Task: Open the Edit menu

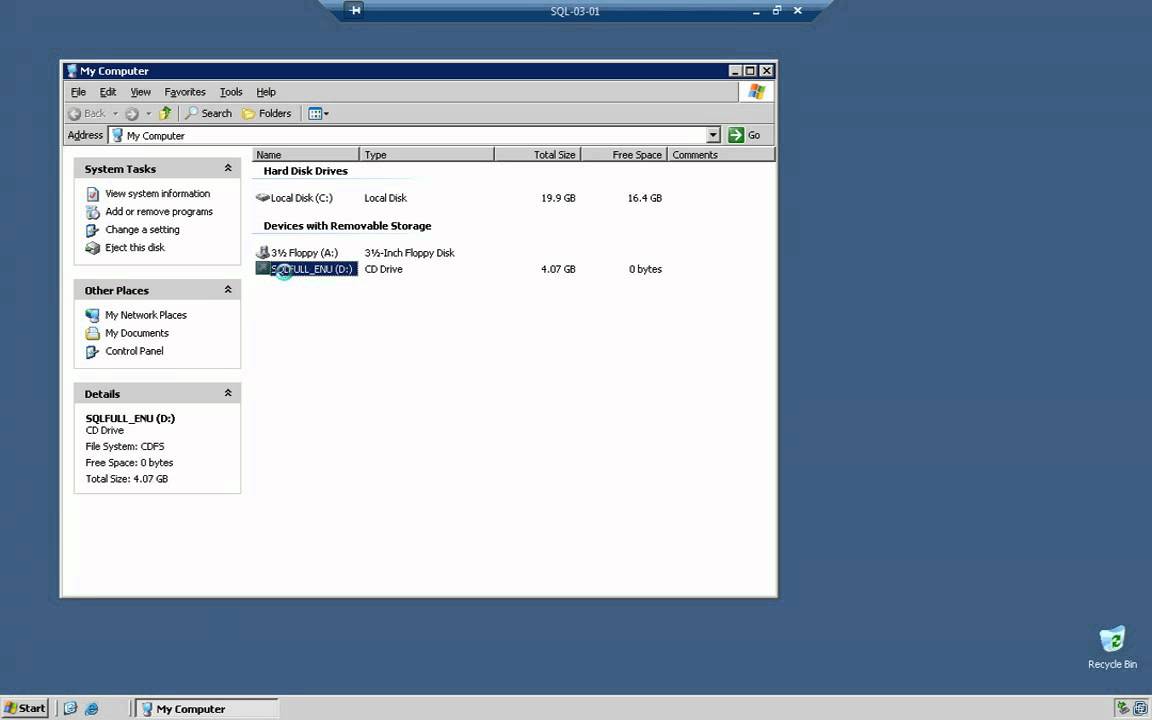Action: pyautogui.click(x=108, y=92)
